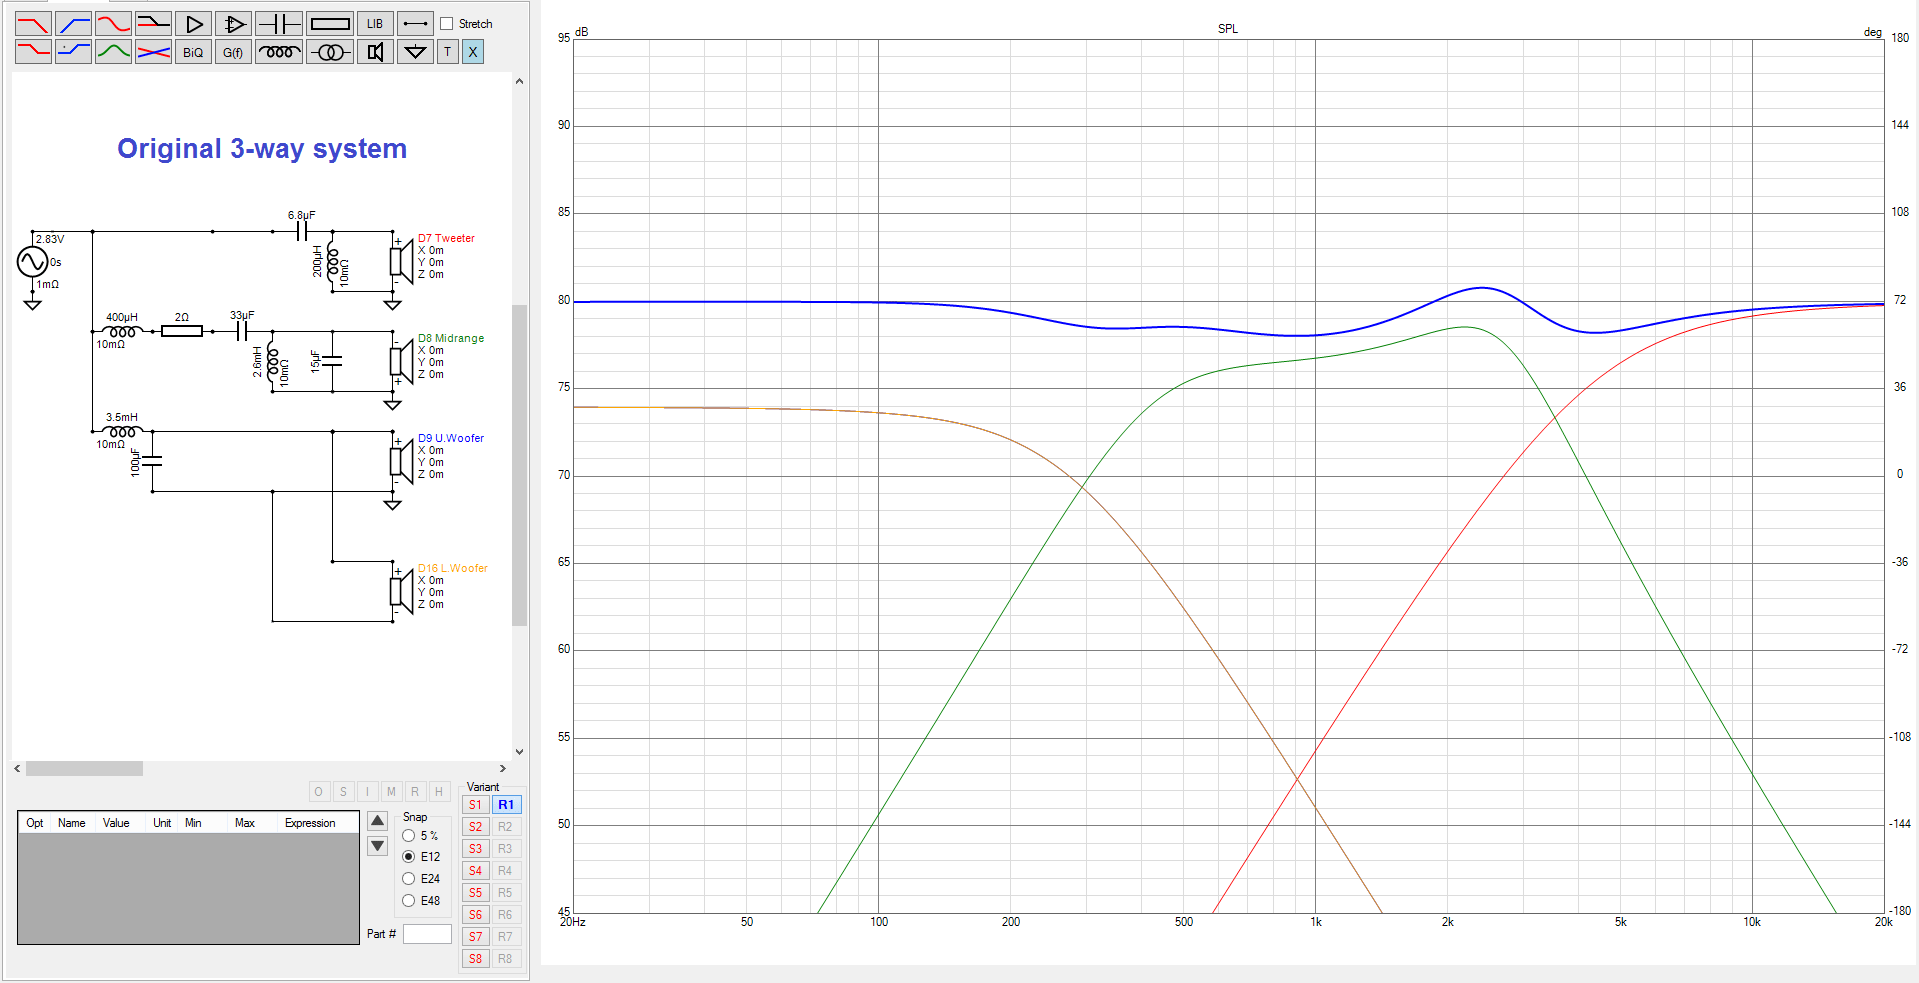Select the green peak/band-pass filter block
Image resolution: width=1919 pixels, height=983 pixels.
114,52
